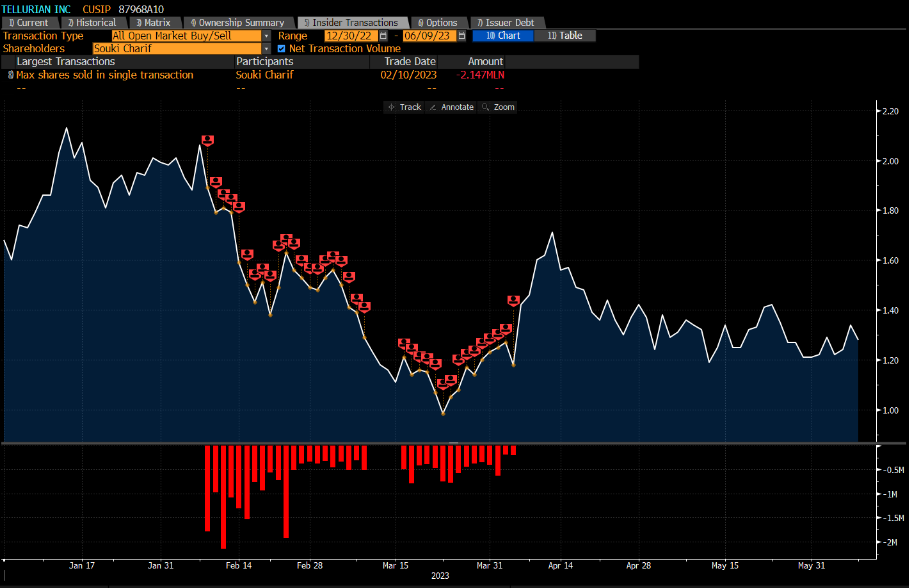Screen dimensions: 909x588
Task: Go to the Historical tab
Action: (91, 22)
